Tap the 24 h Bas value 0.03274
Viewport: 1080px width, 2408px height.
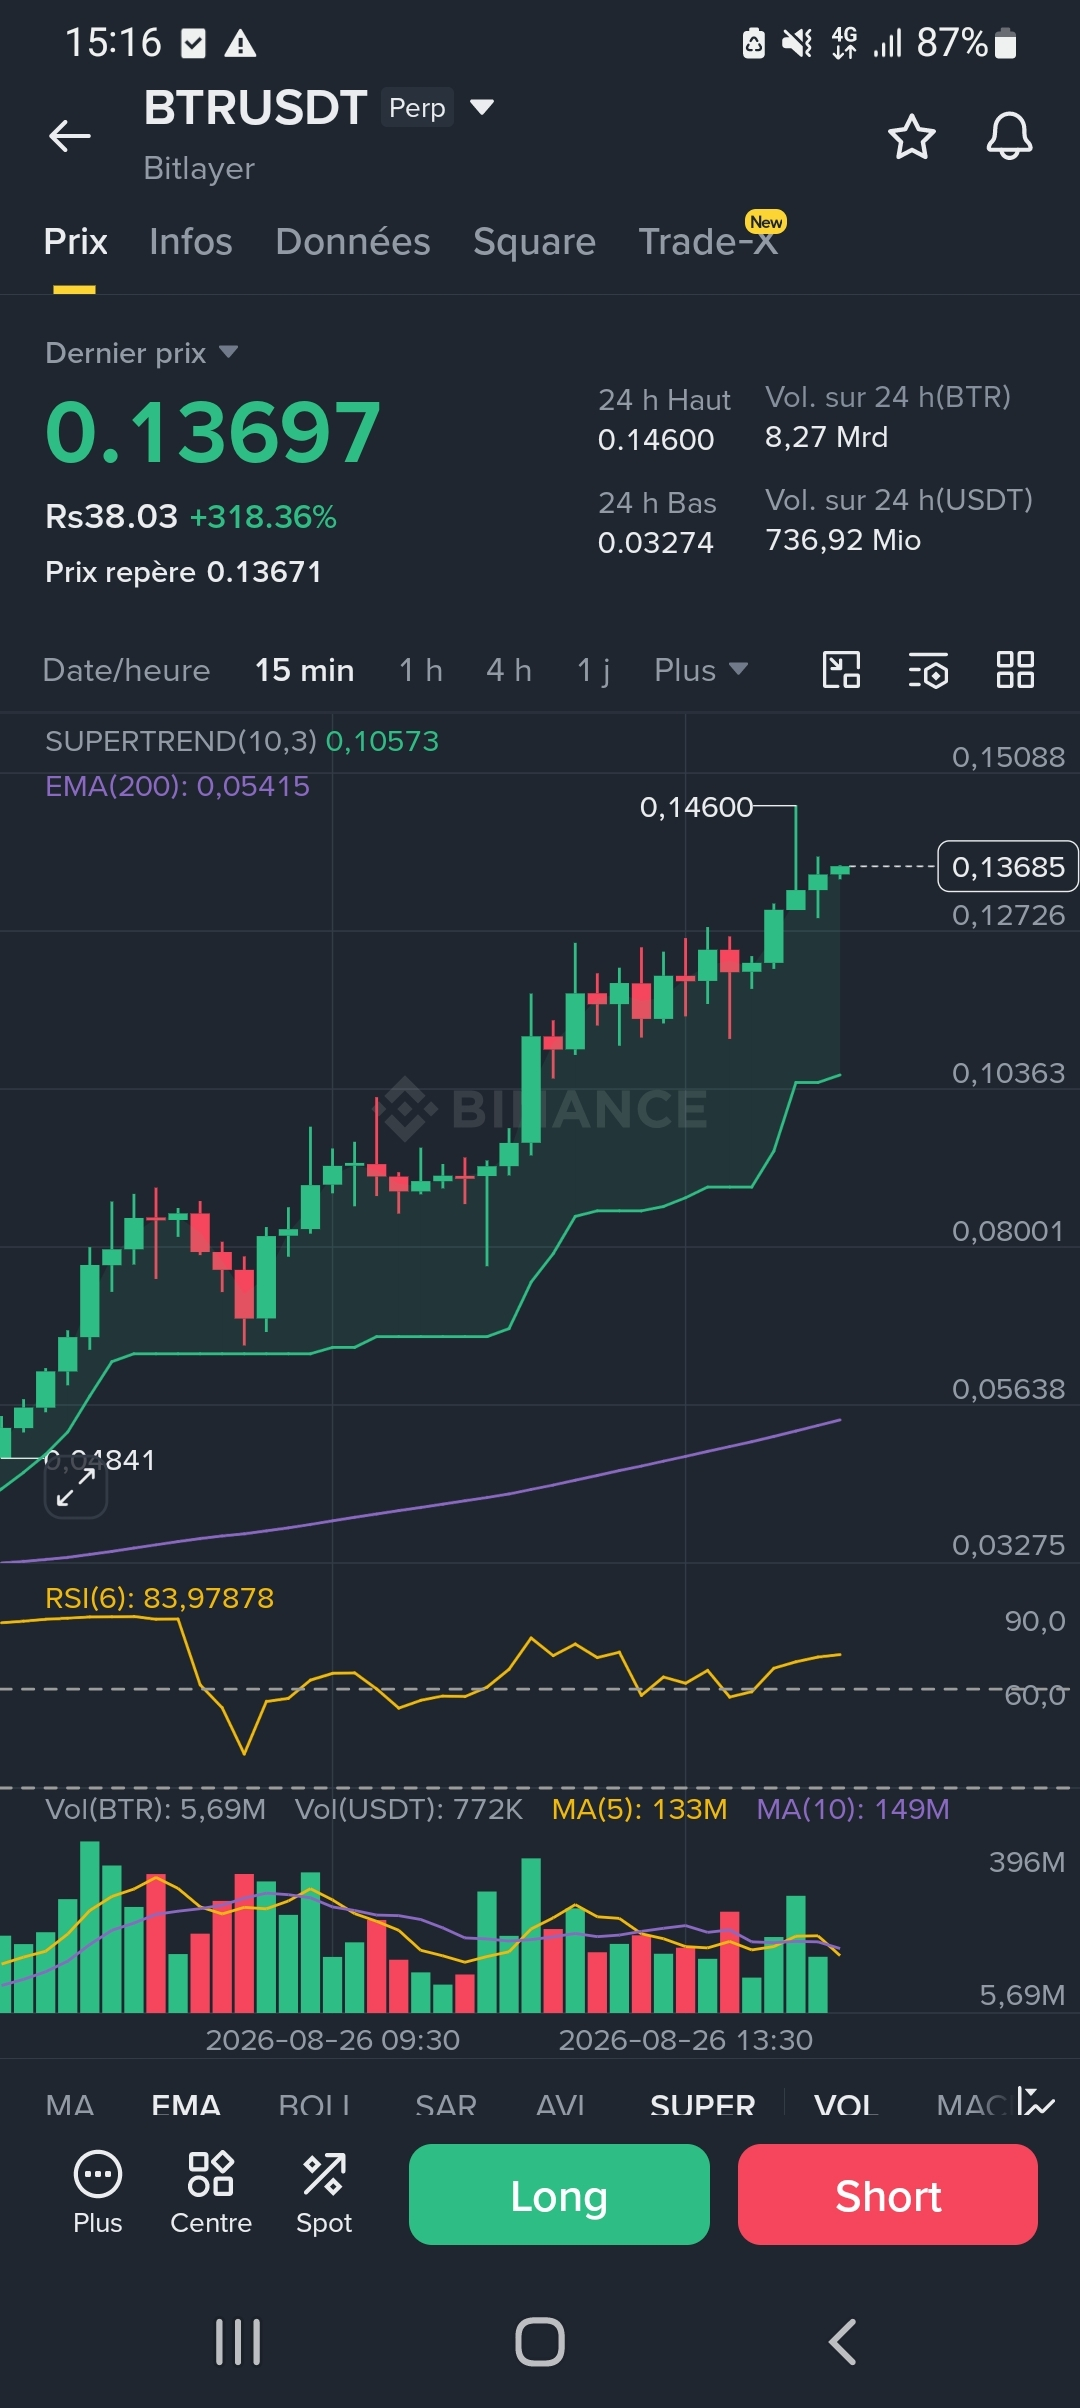[656, 543]
